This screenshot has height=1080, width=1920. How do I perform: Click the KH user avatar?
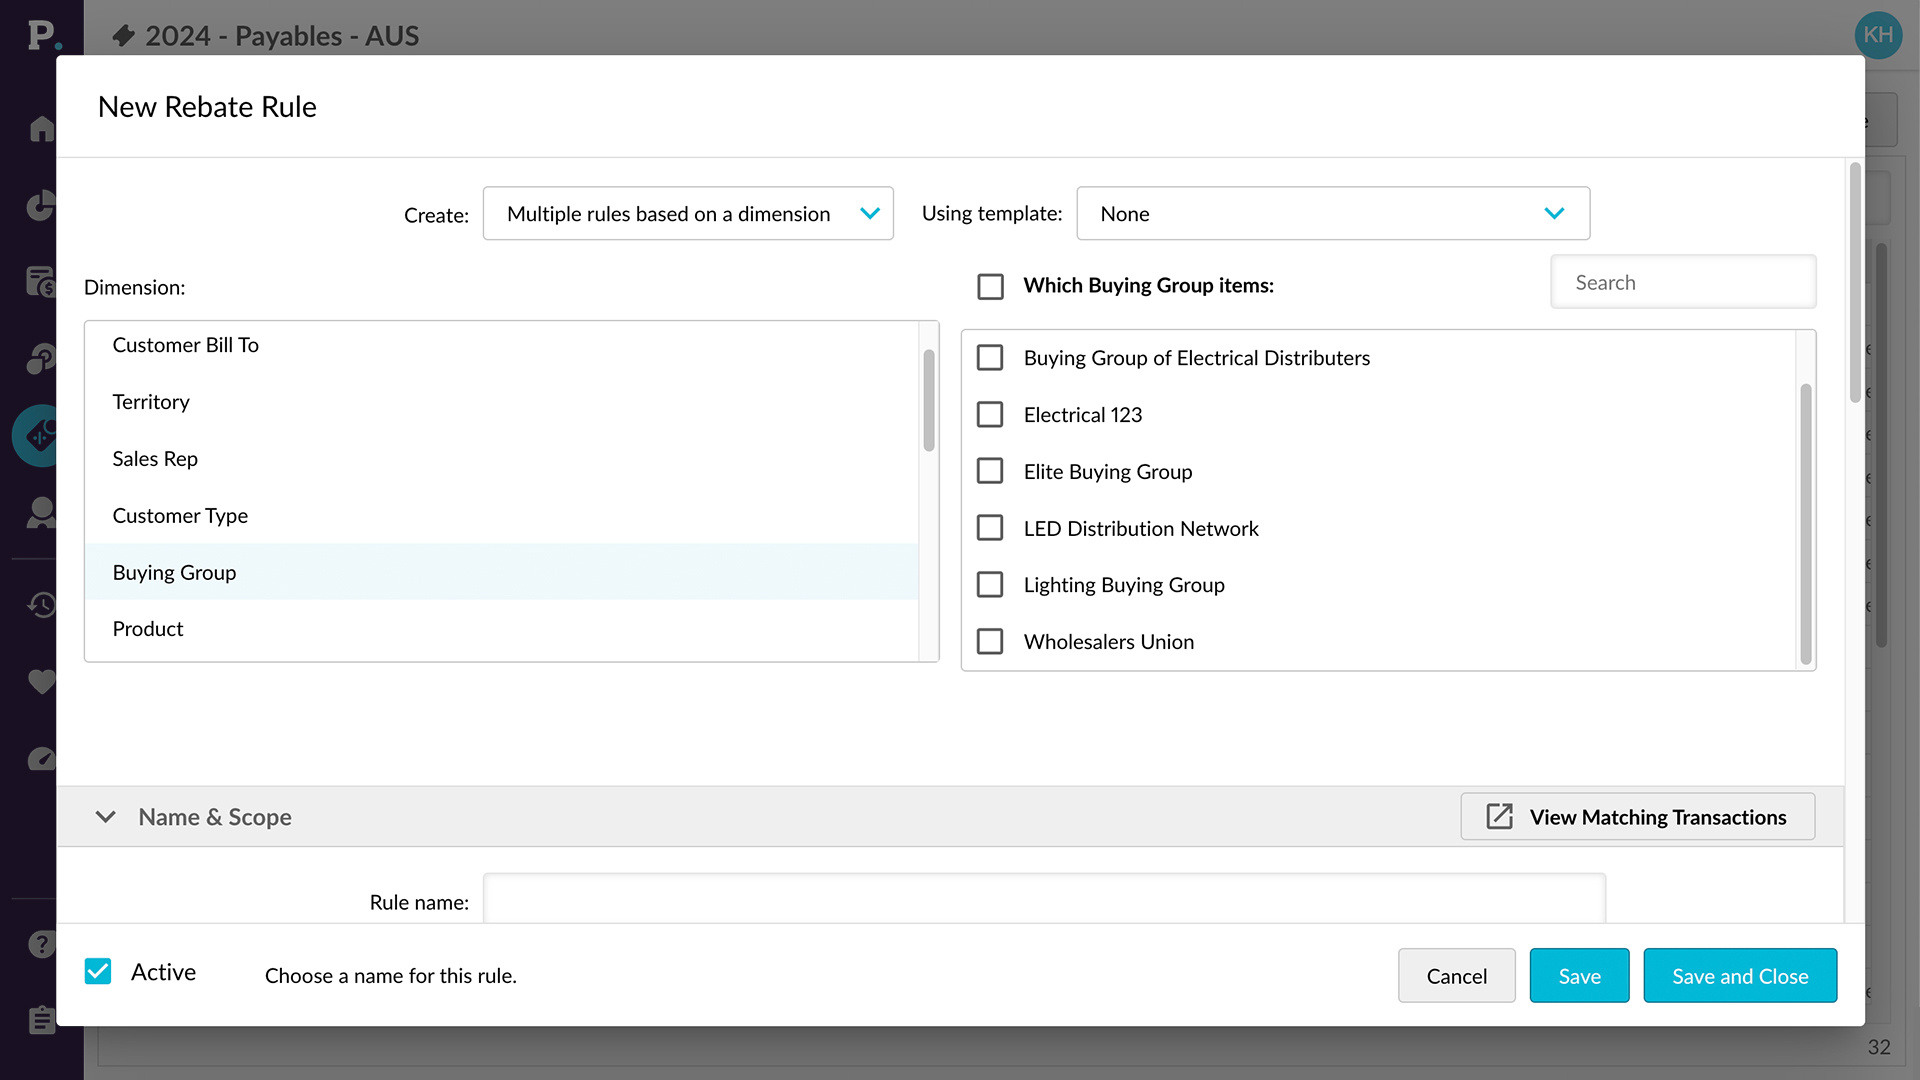pyautogui.click(x=1877, y=35)
